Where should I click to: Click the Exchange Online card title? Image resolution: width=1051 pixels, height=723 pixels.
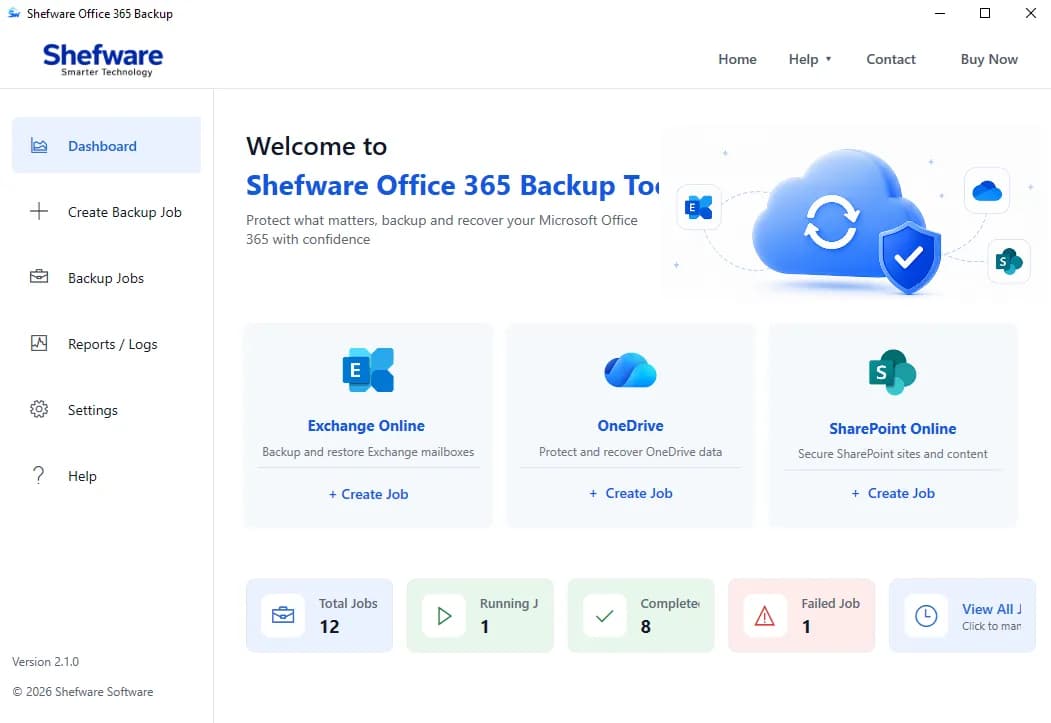click(x=366, y=425)
